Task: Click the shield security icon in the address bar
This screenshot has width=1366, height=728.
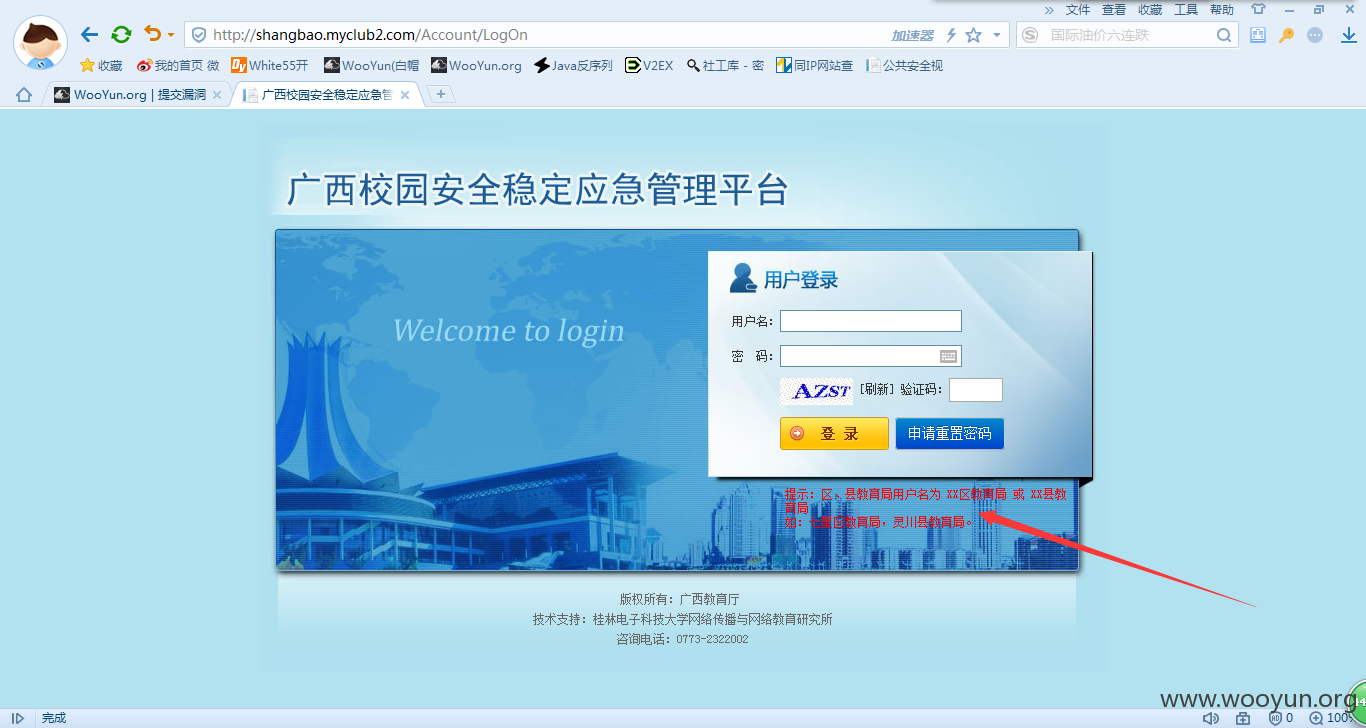Action: (199, 35)
